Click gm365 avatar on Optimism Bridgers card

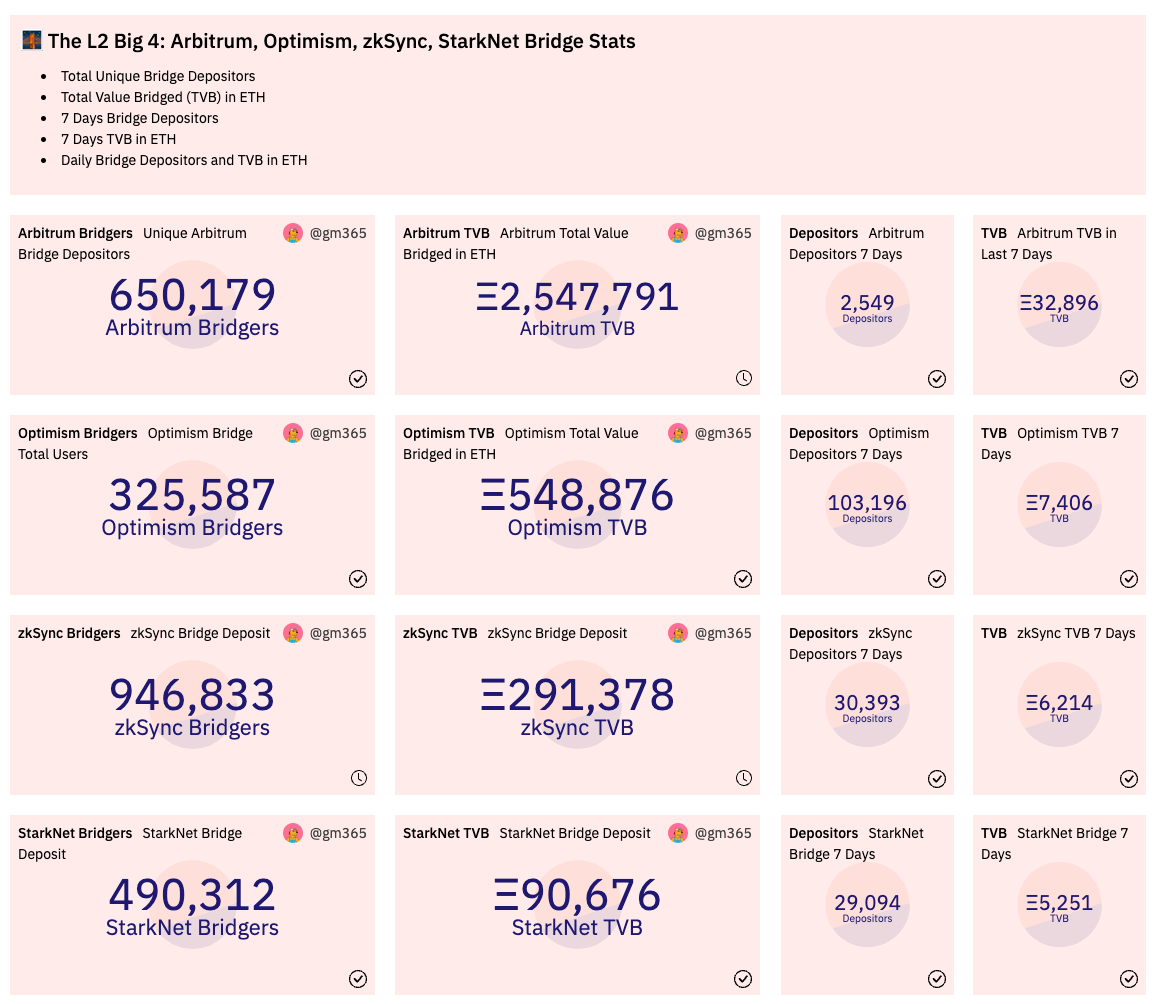[293, 433]
